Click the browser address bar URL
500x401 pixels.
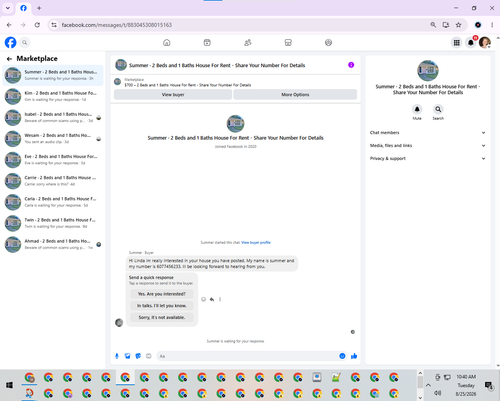[117, 25]
